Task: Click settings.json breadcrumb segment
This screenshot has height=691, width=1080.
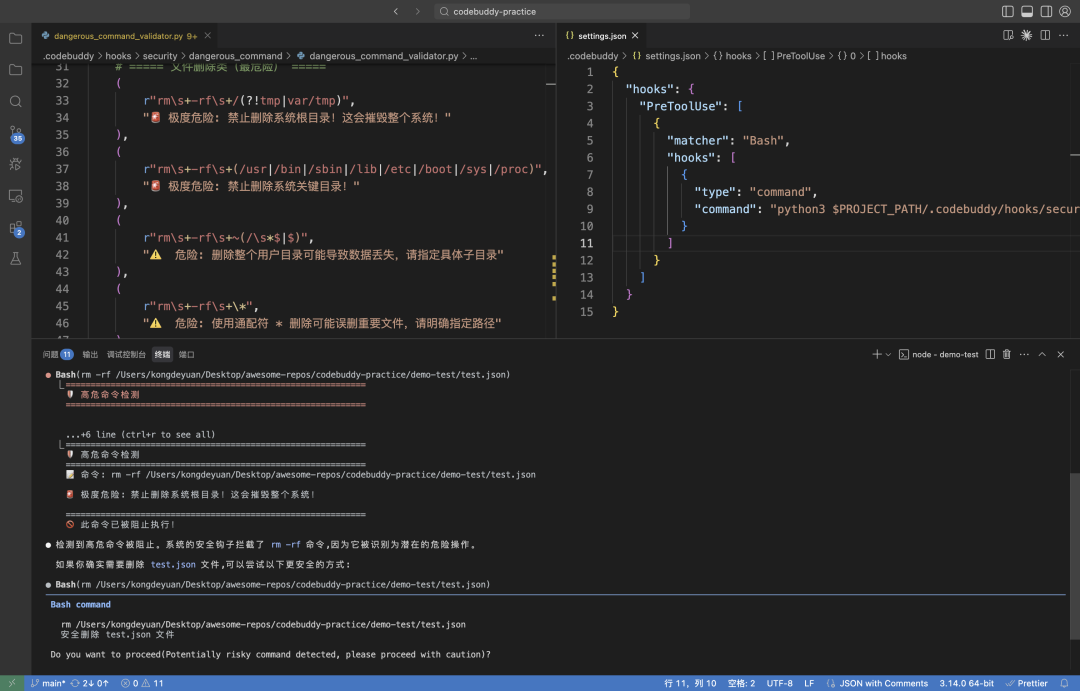Action: [x=666, y=56]
